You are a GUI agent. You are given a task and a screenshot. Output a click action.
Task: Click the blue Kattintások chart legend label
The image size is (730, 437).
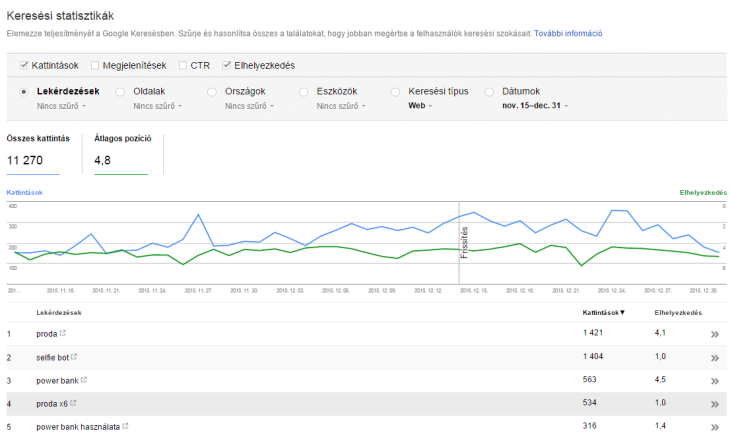click(x=25, y=192)
